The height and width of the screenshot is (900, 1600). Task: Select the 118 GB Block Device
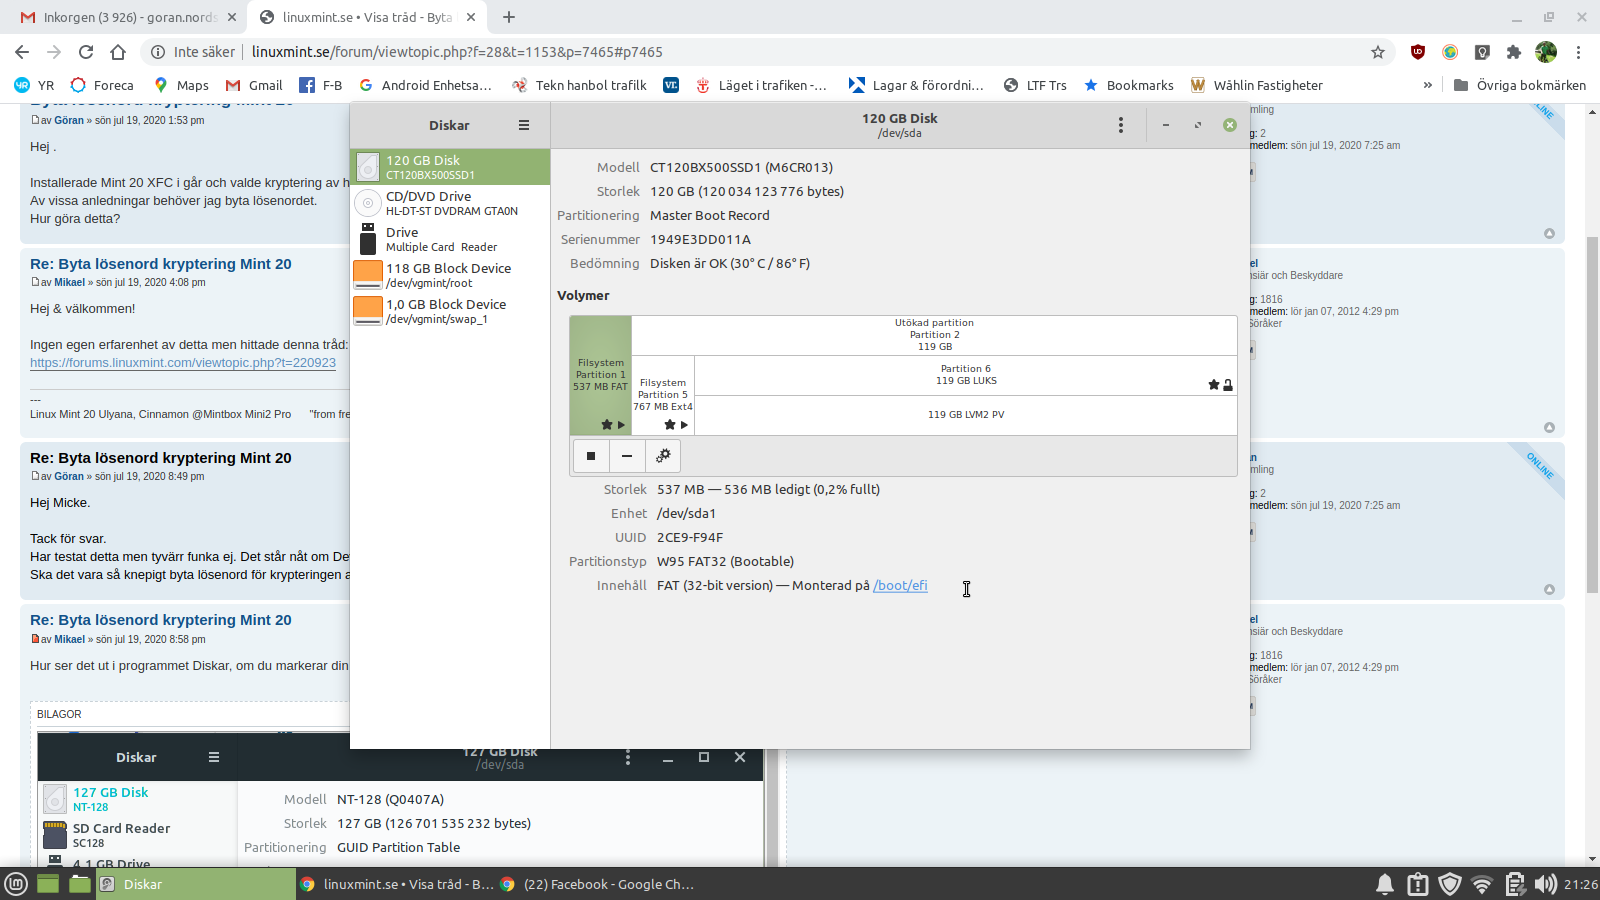coord(450,275)
